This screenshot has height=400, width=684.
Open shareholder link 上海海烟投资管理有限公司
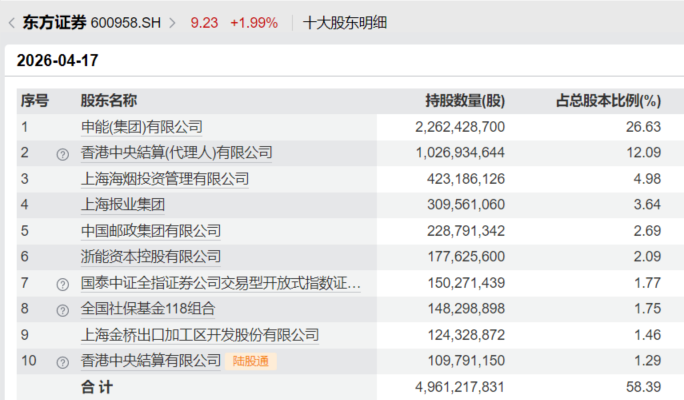(x=165, y=179)
